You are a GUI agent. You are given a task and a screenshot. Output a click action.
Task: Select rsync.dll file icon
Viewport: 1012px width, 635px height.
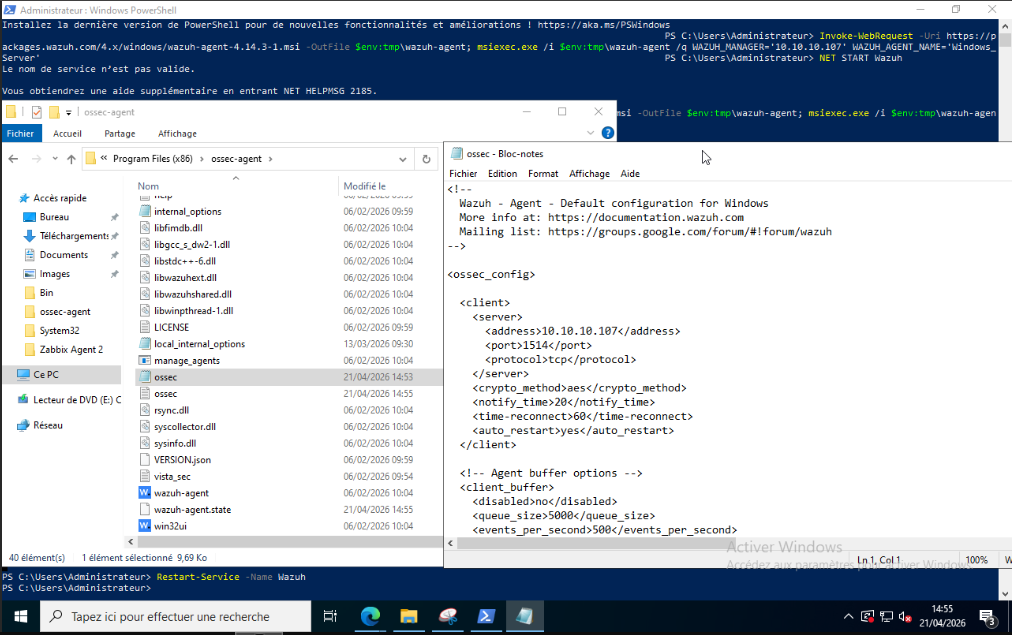tap(145, 410)
